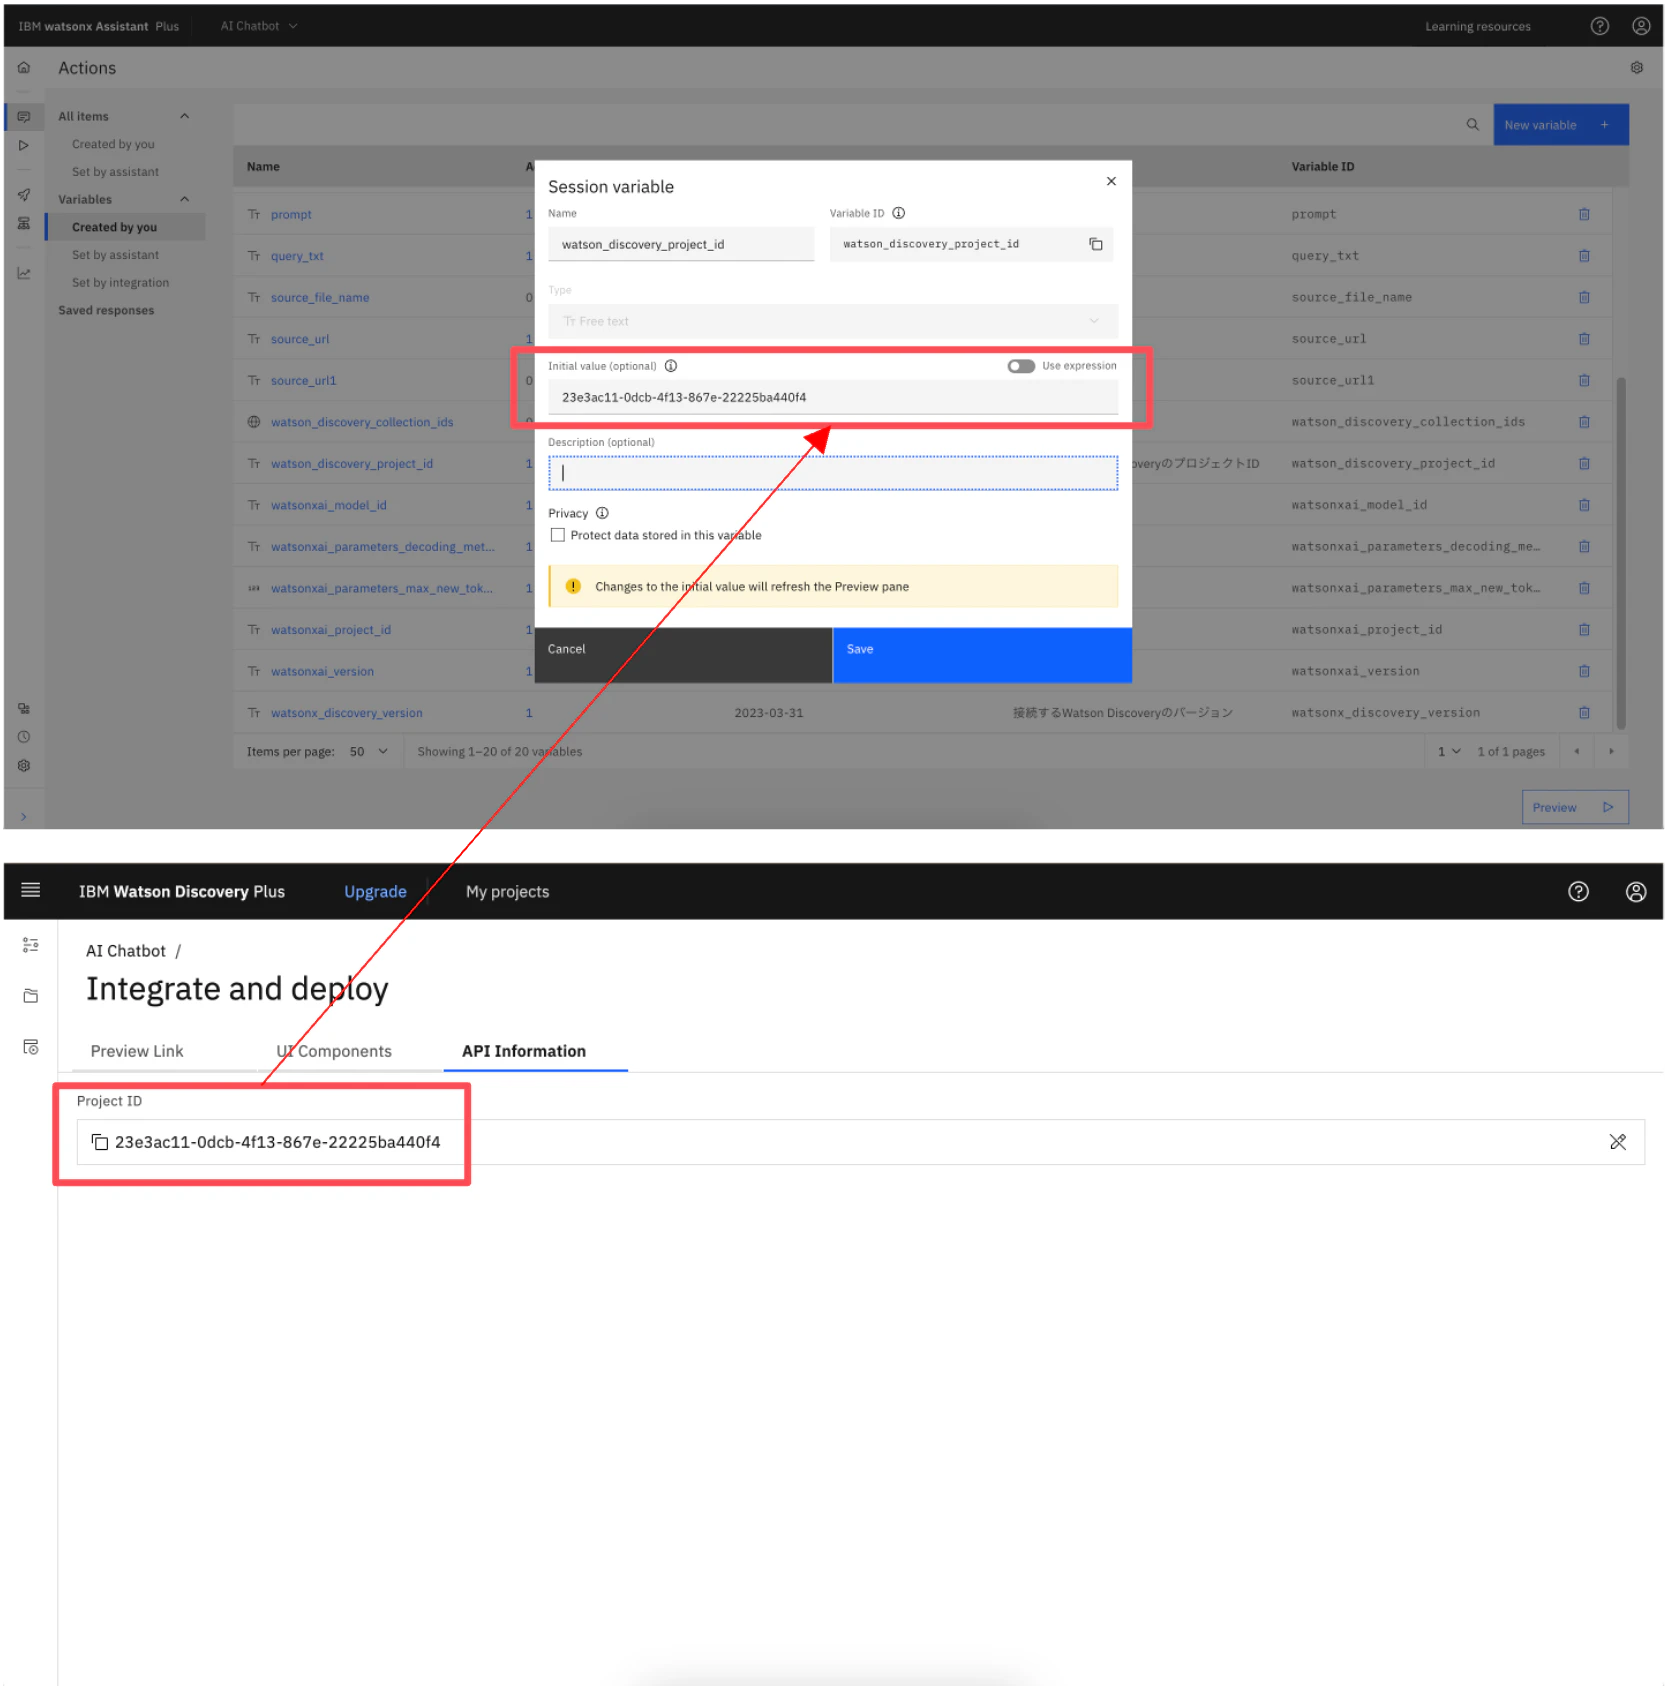
Task: Open the Type Free text dropdown
Action: (832, 321)
